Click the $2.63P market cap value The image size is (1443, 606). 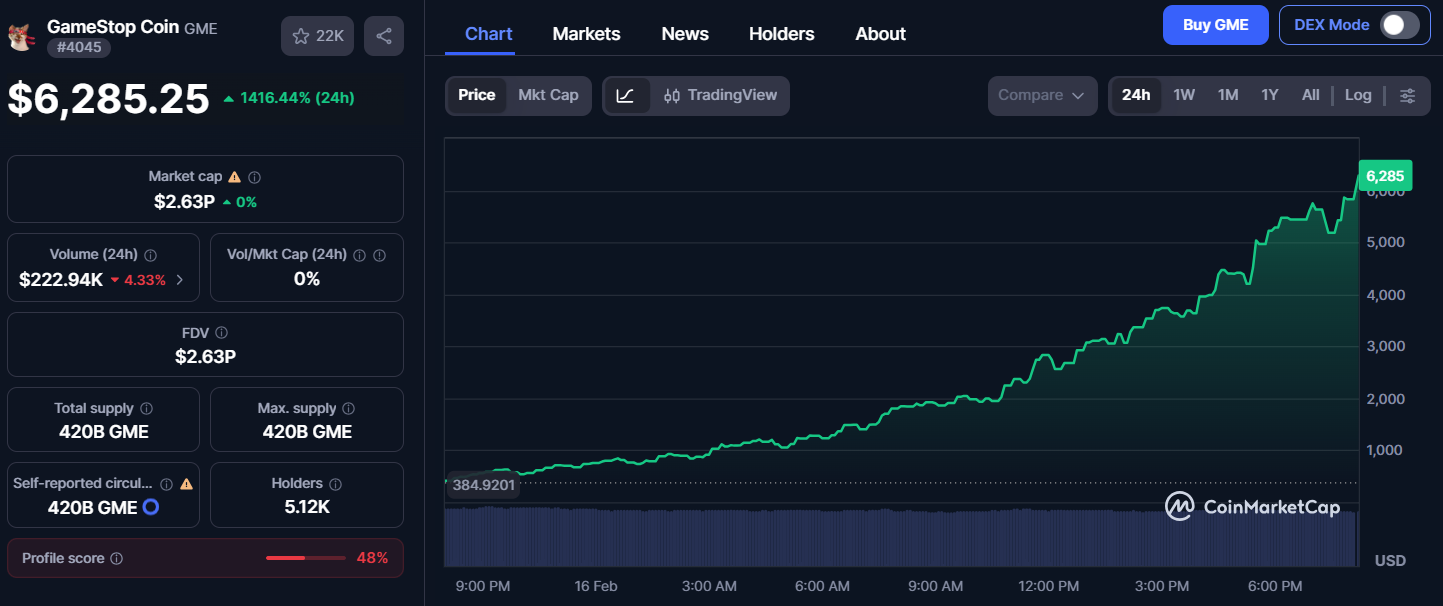pos(185,202)
